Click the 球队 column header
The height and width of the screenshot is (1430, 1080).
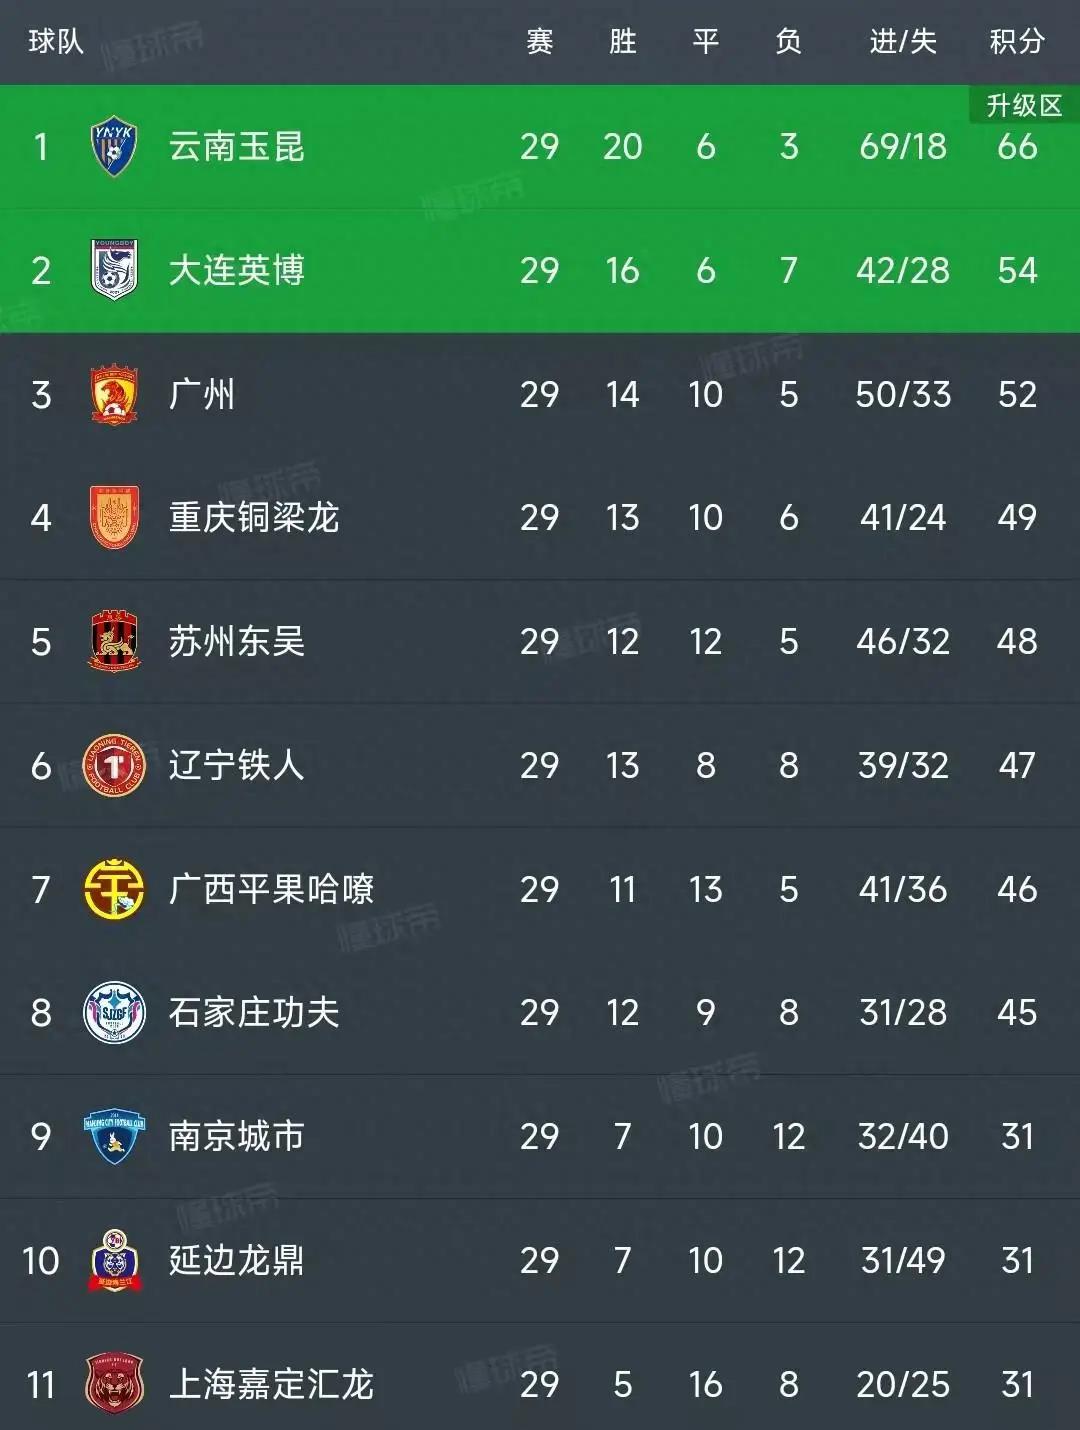tap(56, 42)
